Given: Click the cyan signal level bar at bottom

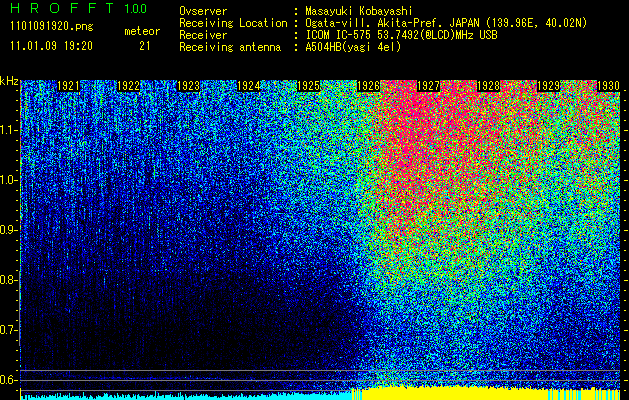Looking at the screenshot, I should (x=186, y=396).
